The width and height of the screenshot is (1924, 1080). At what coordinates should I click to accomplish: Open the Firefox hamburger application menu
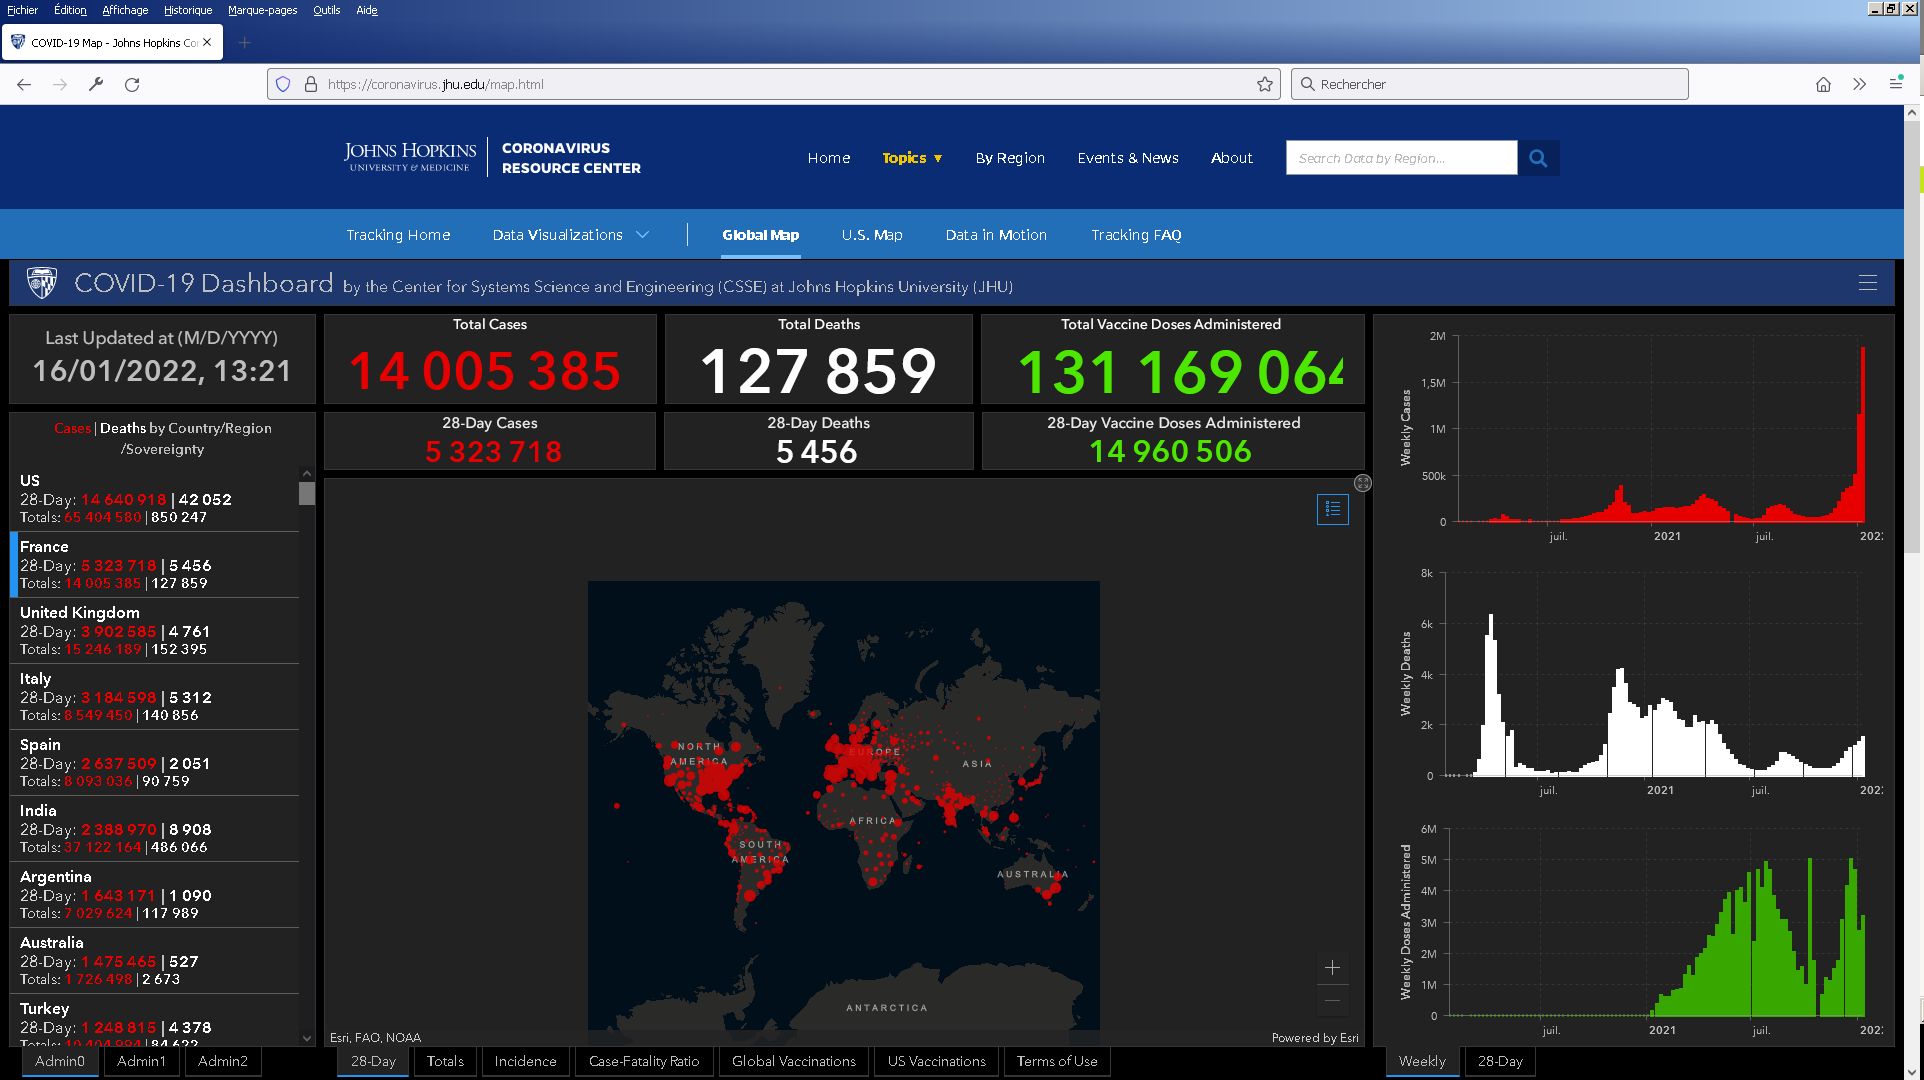(x=1895, y=84)
